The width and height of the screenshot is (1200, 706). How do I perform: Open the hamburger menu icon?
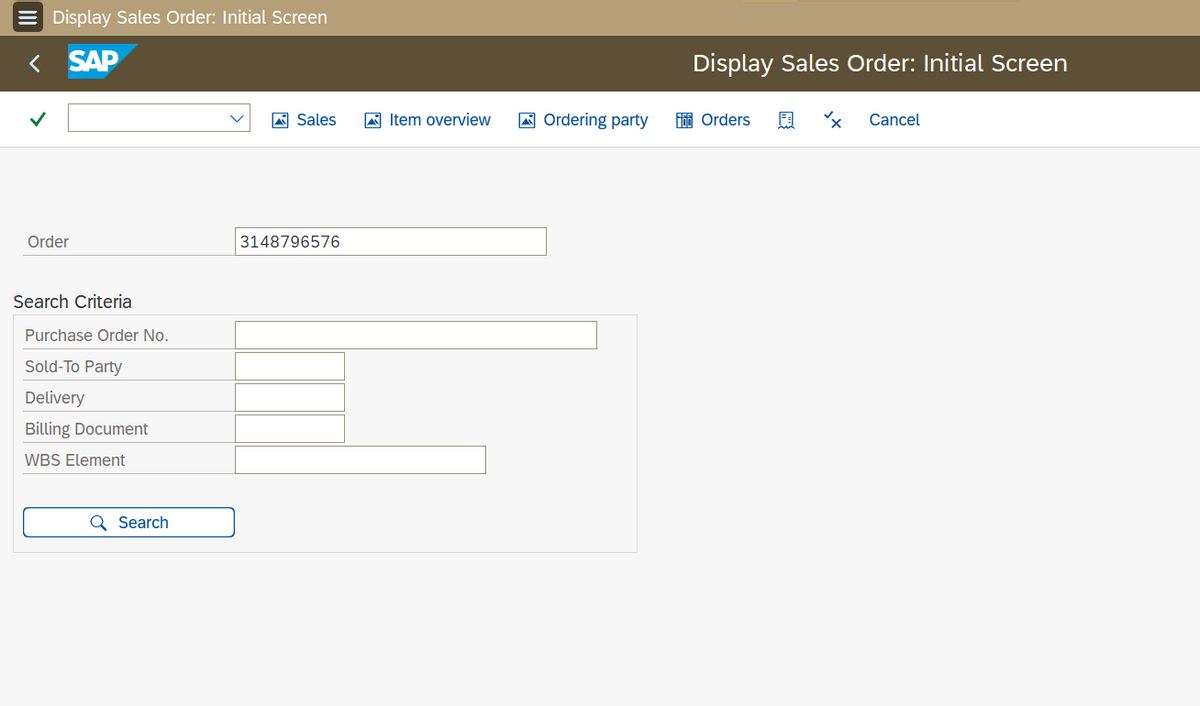click(x=27, y=17)
